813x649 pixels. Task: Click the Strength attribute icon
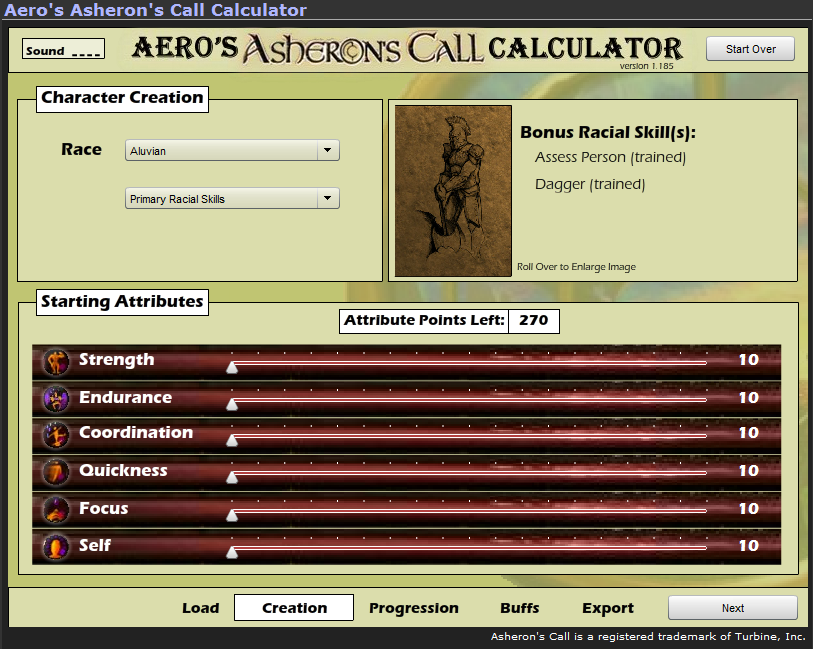tap(56, 361)
